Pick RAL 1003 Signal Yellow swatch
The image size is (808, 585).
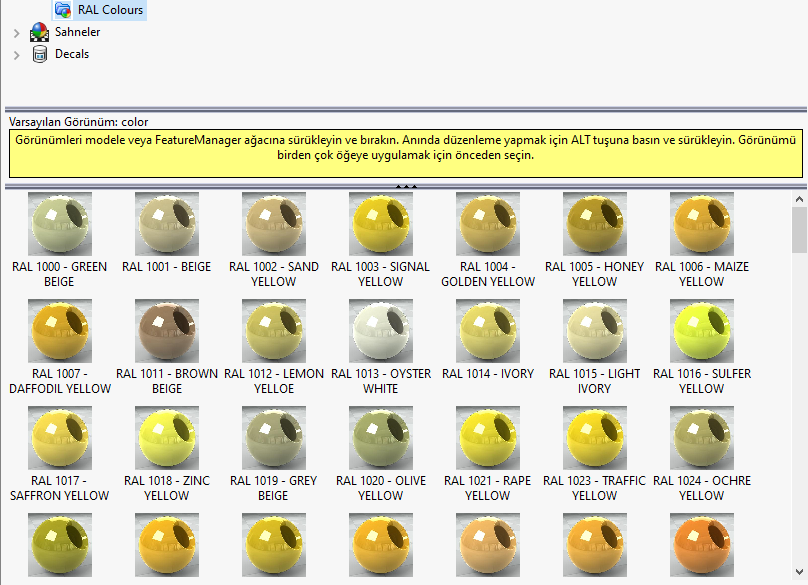[380, 224]
